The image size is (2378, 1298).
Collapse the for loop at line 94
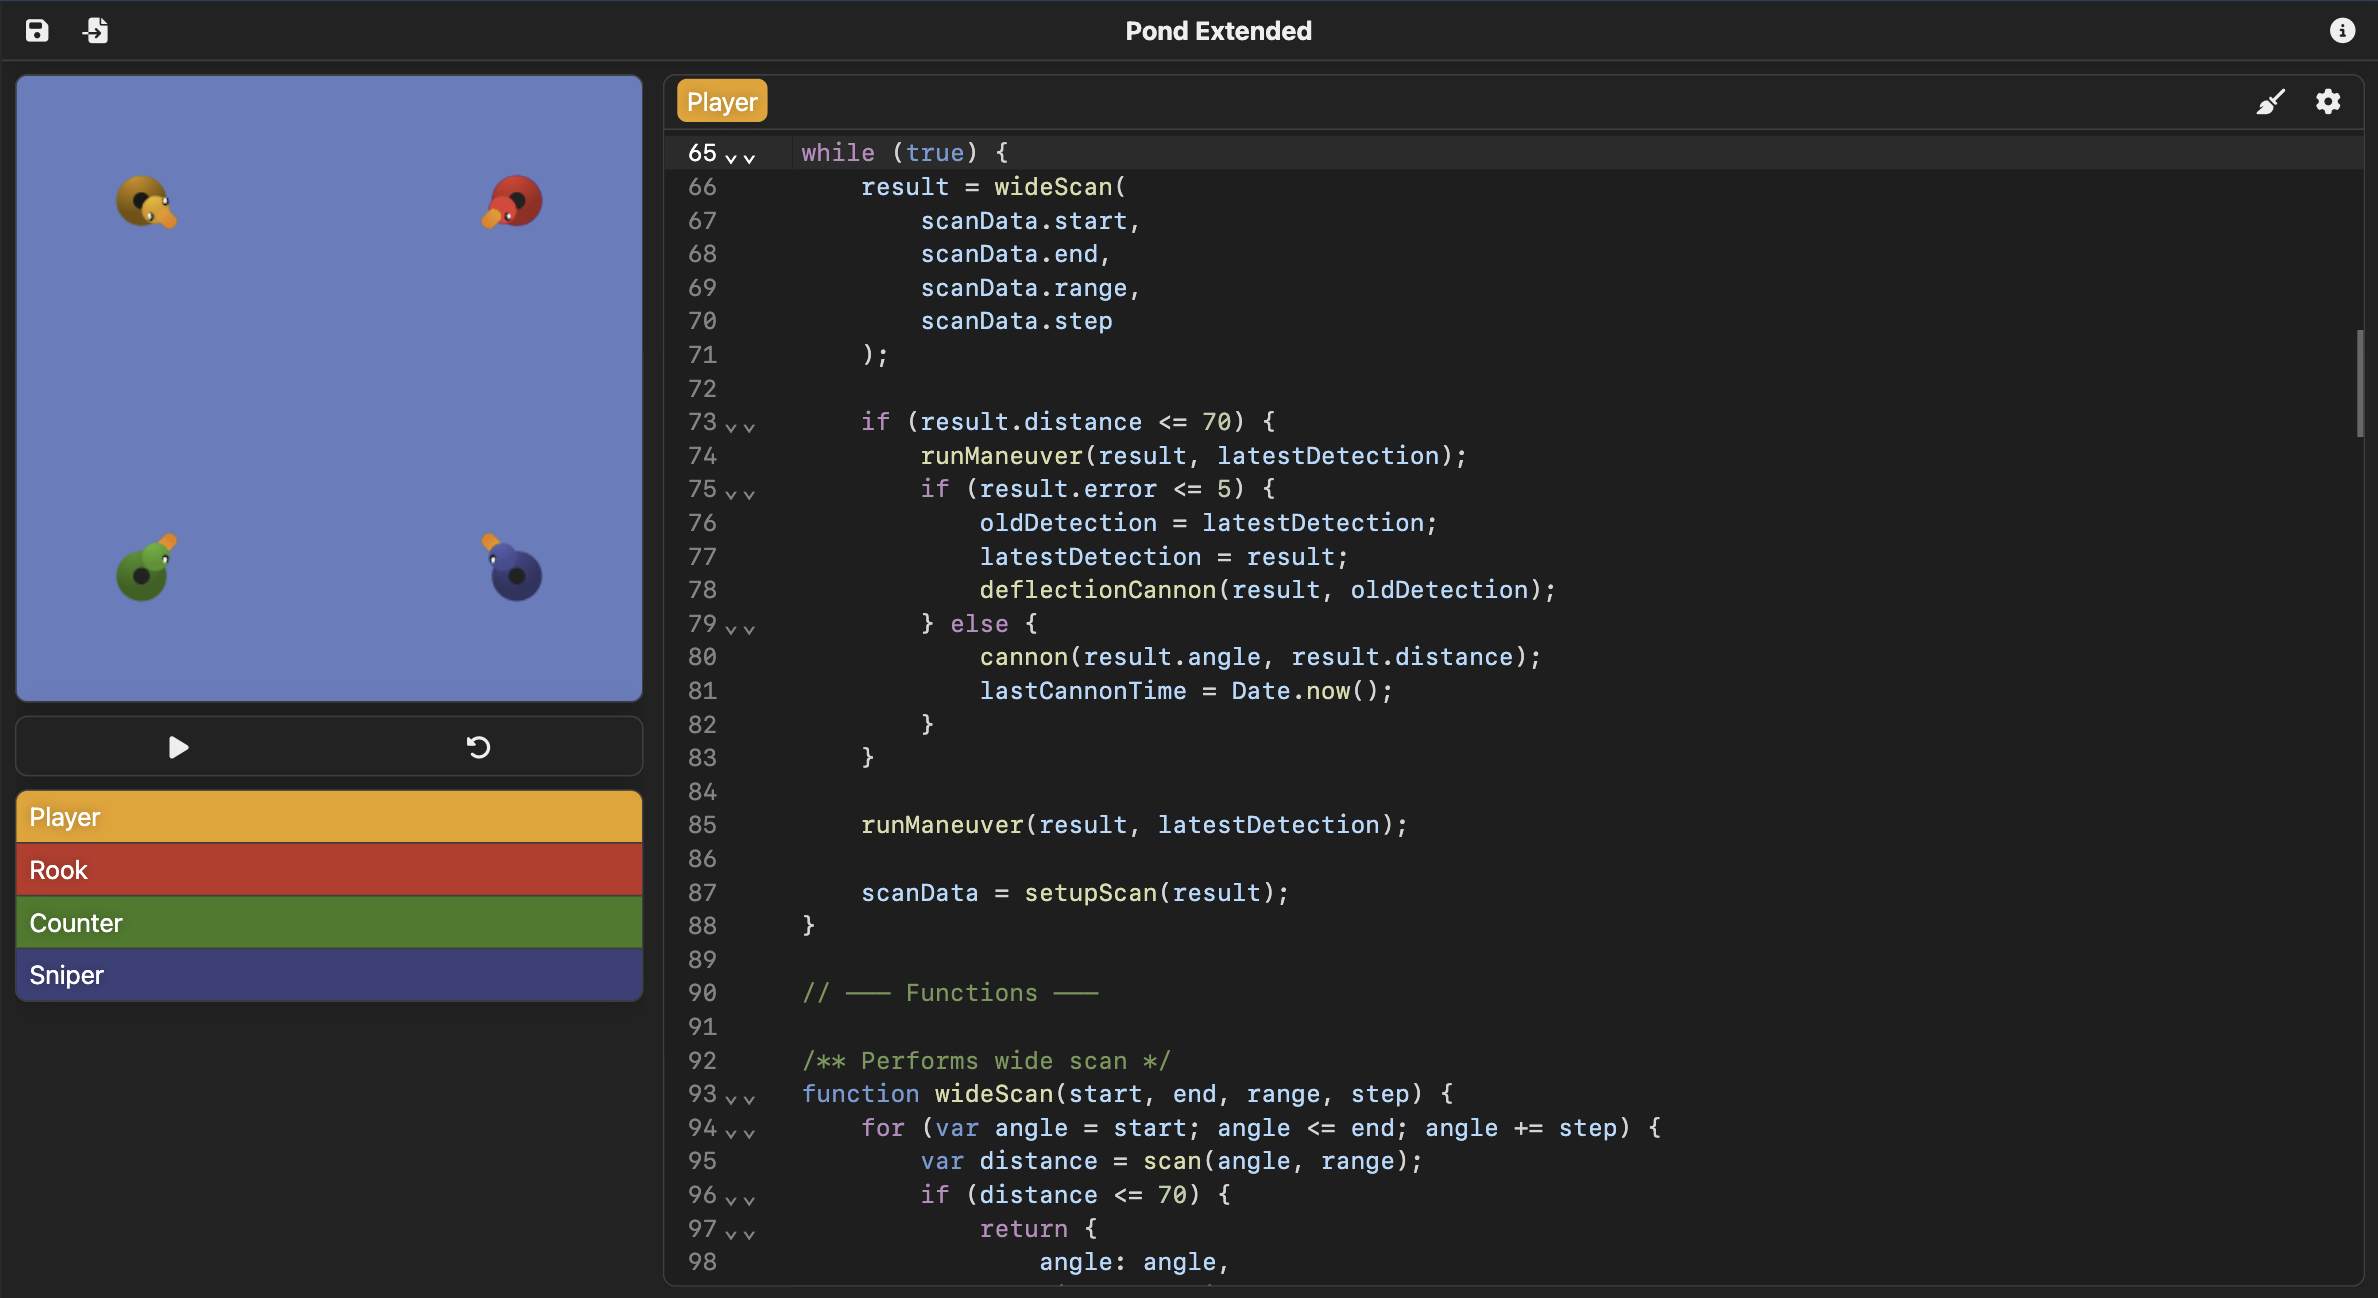(x=740, y=1132)
